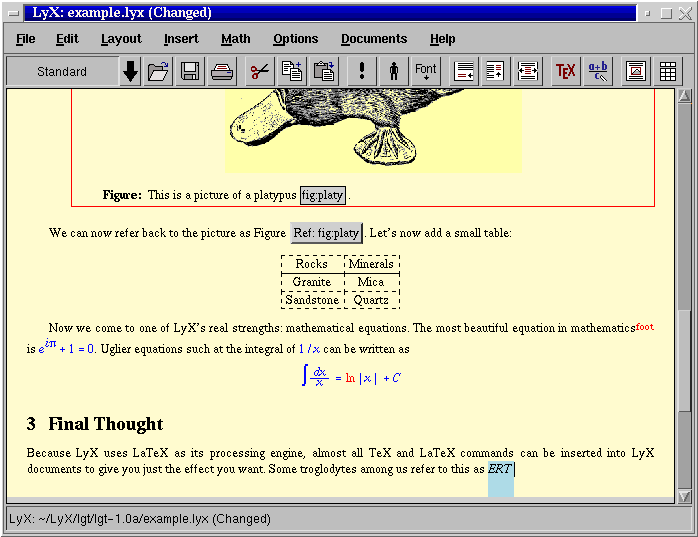Click the Minerals table cell
This screenshot has width=698, height=537.
pyautogui.click(x=372, y=264)
